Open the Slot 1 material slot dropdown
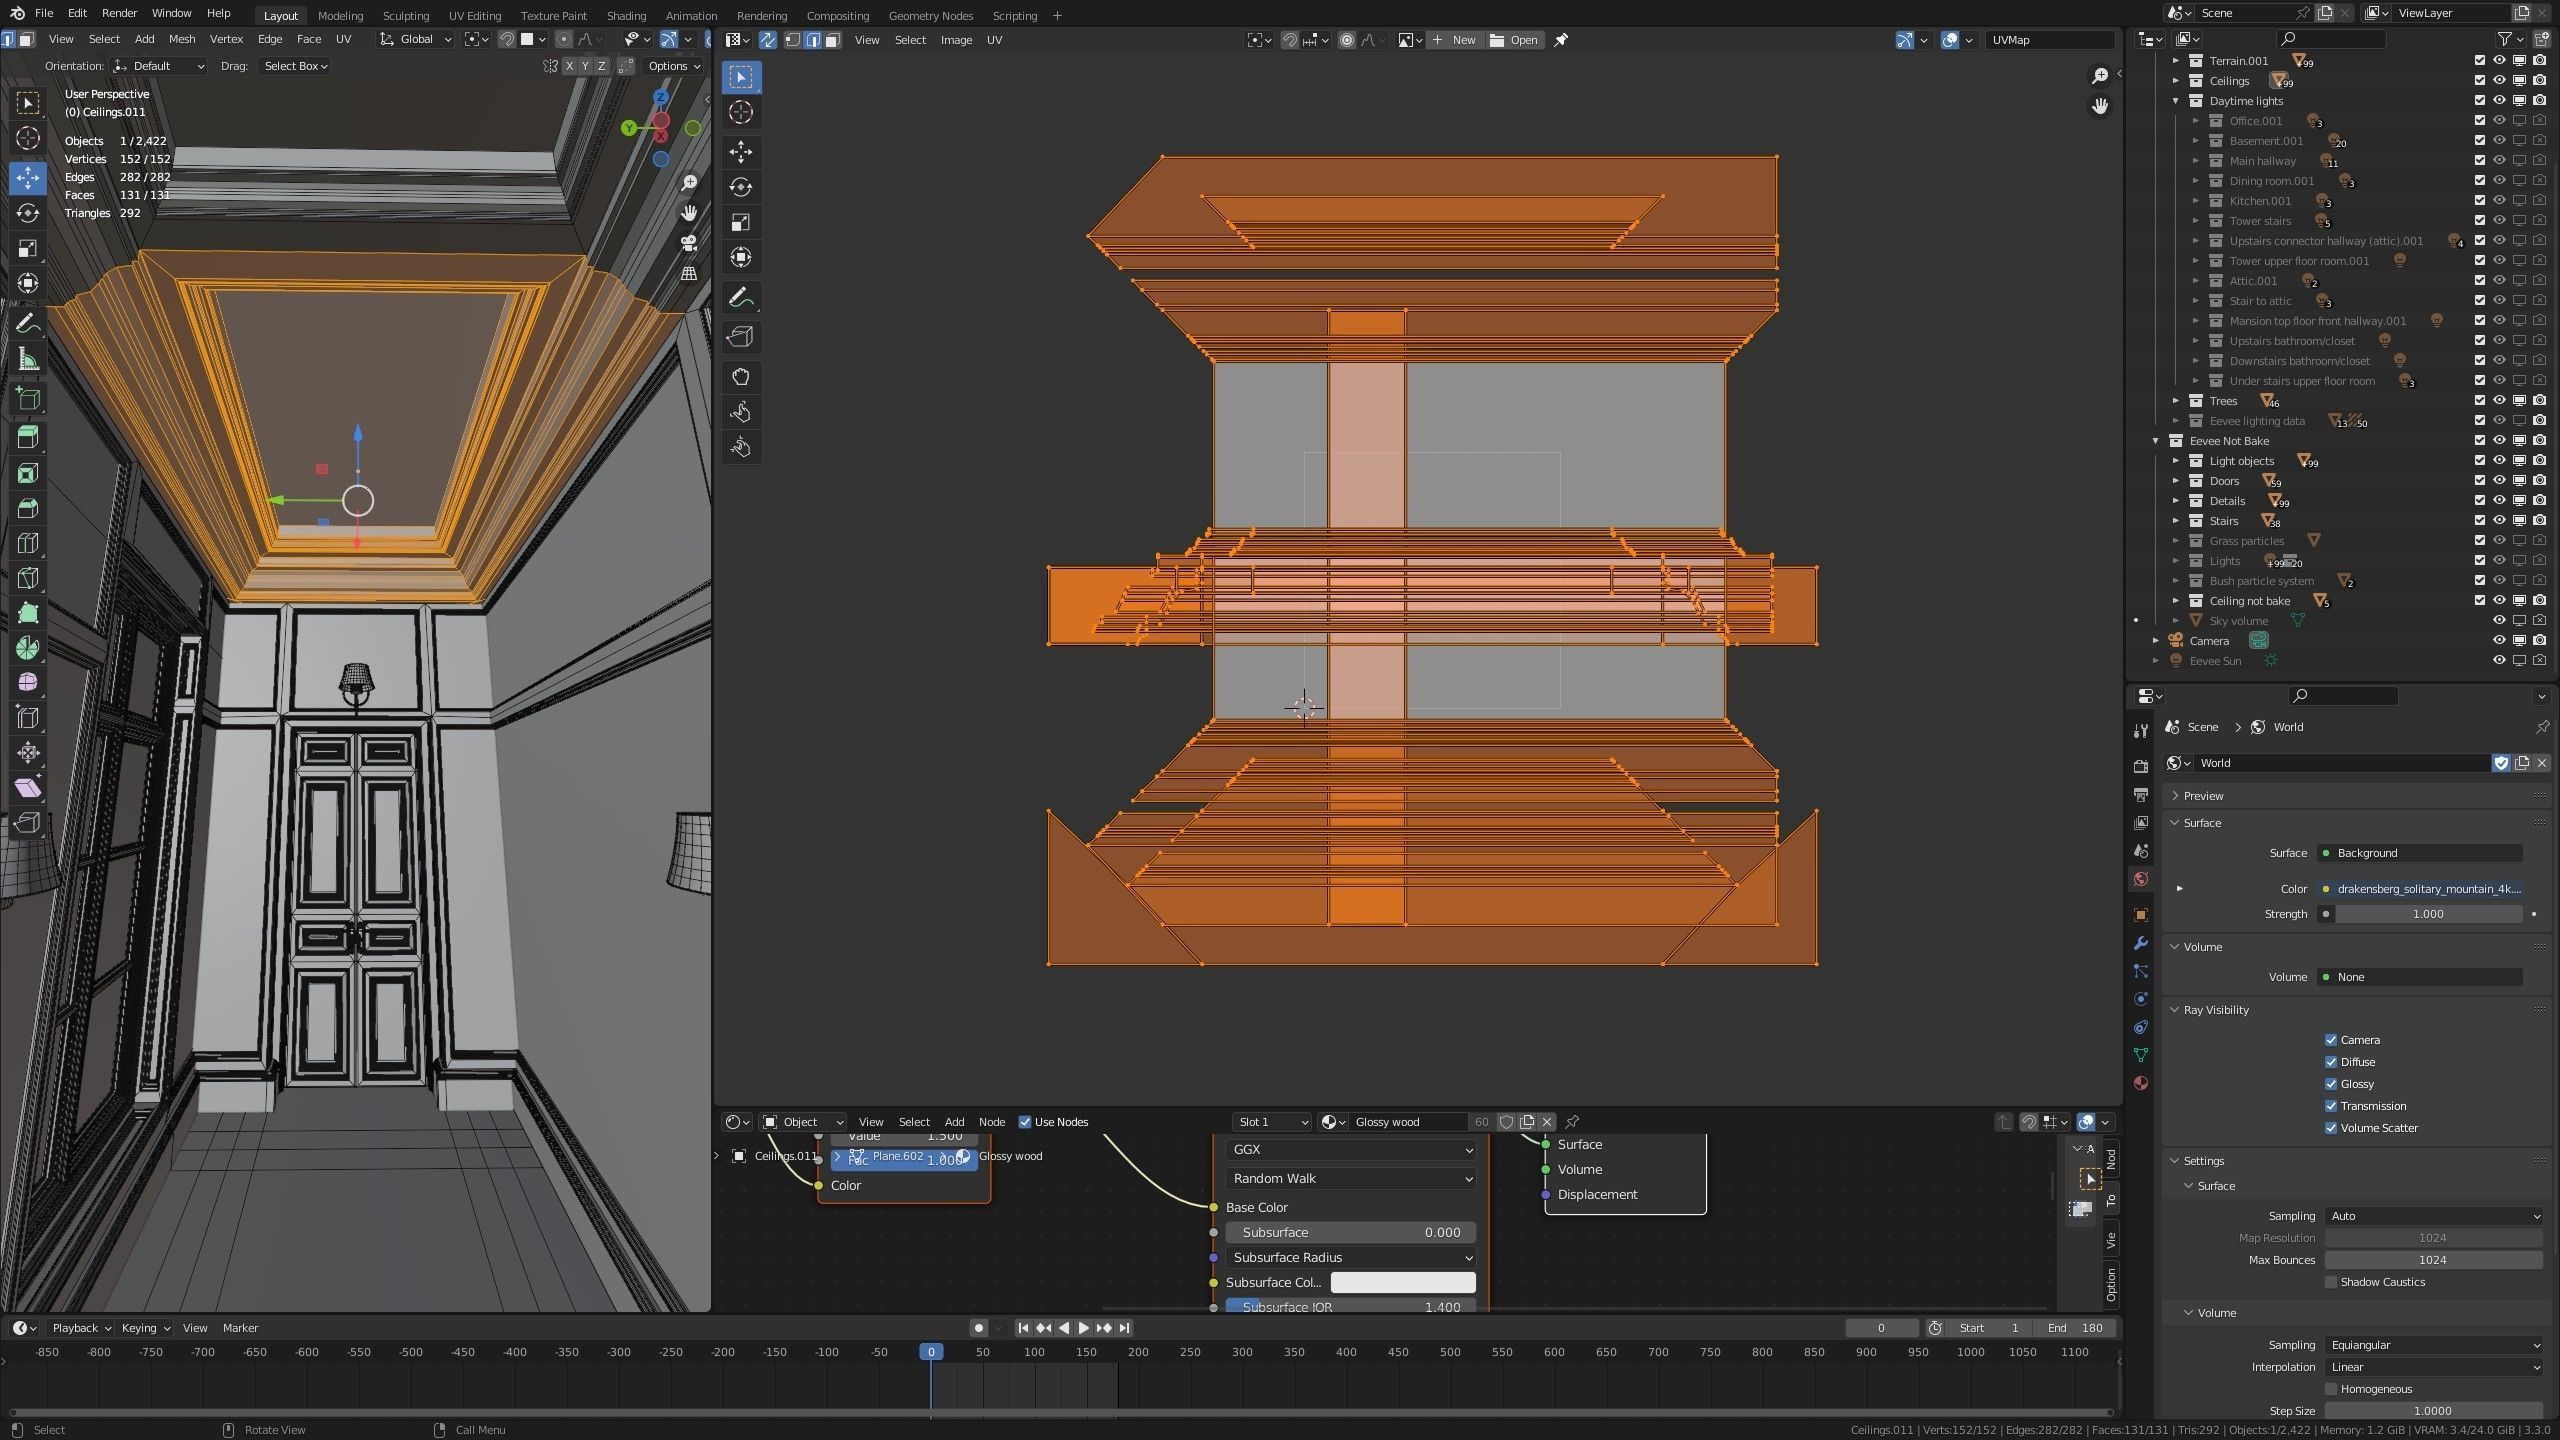The width and height of the screenshot is (2560, 1440). [1271, 1122]
